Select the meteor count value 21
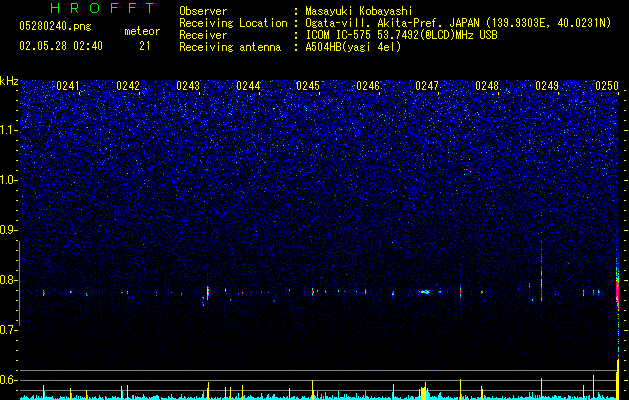 [x=145, y=46]
